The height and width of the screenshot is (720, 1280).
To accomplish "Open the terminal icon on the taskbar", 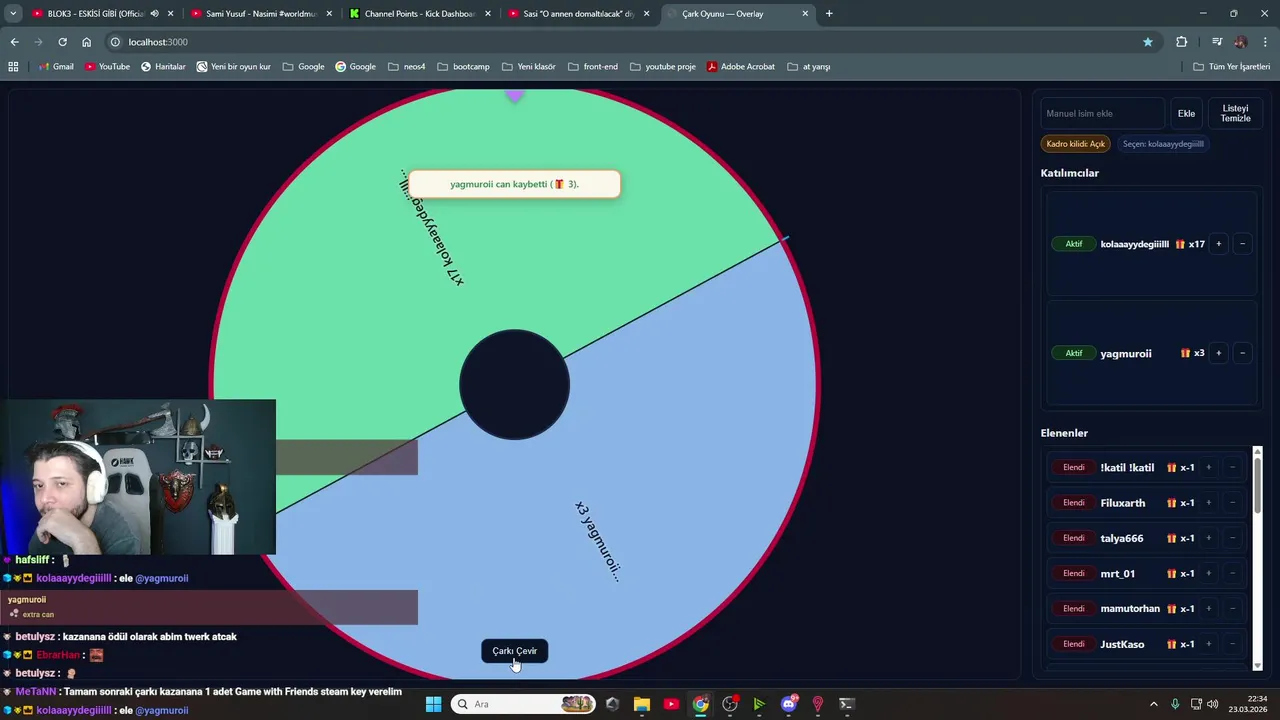I will [846, 704].
